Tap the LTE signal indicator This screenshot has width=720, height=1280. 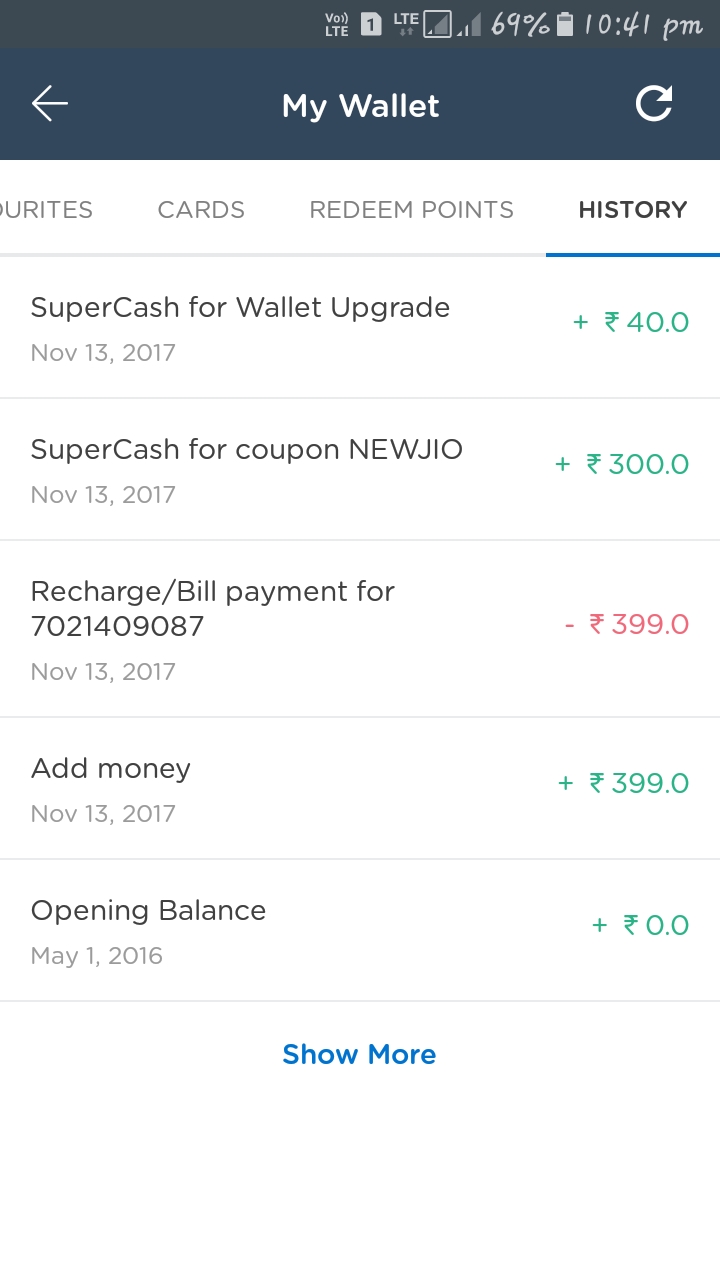click(x=406, y=24)
